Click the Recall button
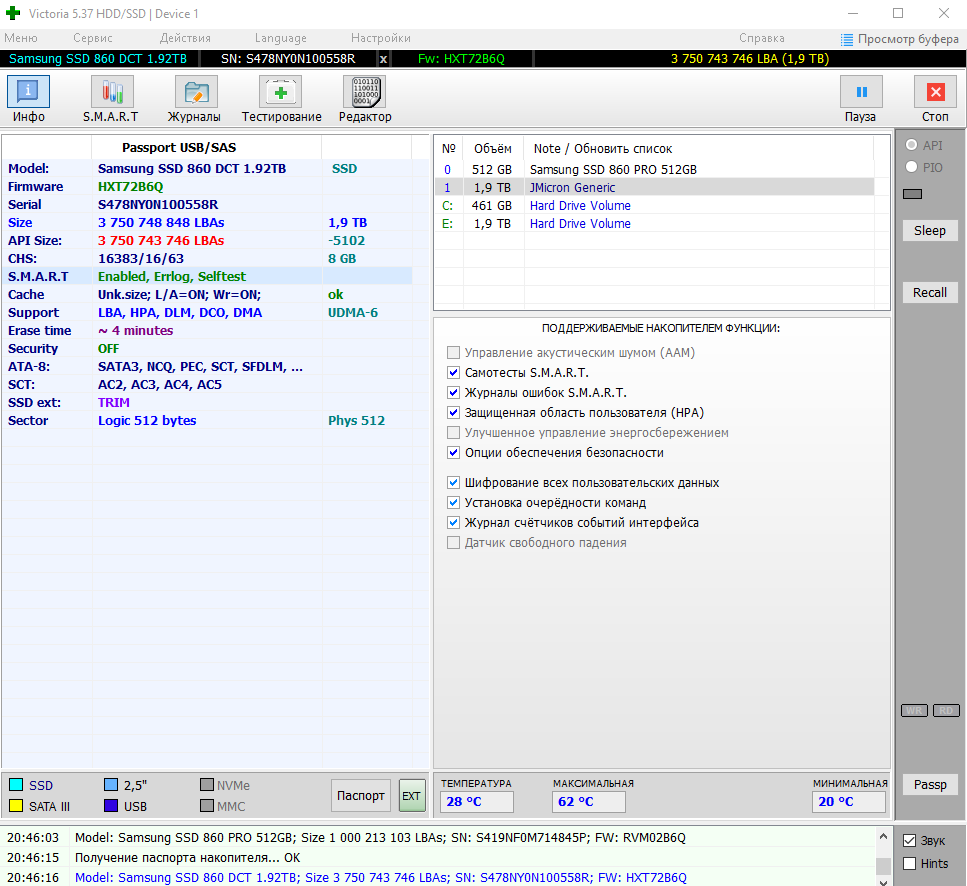 tap(929, 293)
